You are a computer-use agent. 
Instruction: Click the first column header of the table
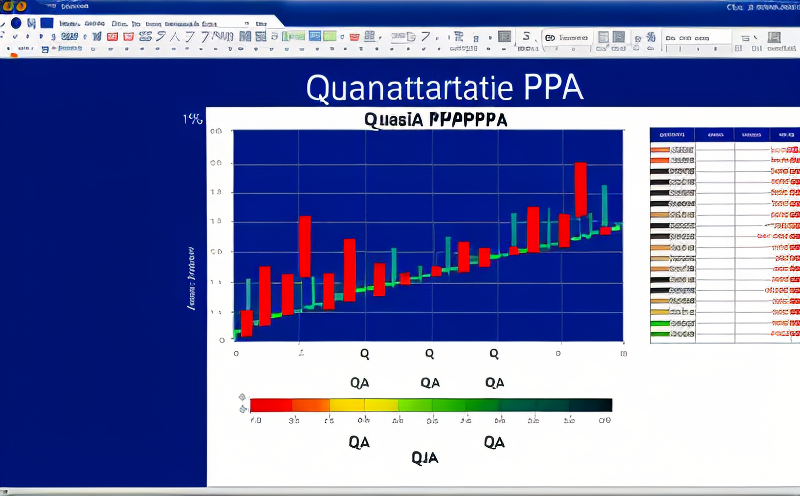672,135
